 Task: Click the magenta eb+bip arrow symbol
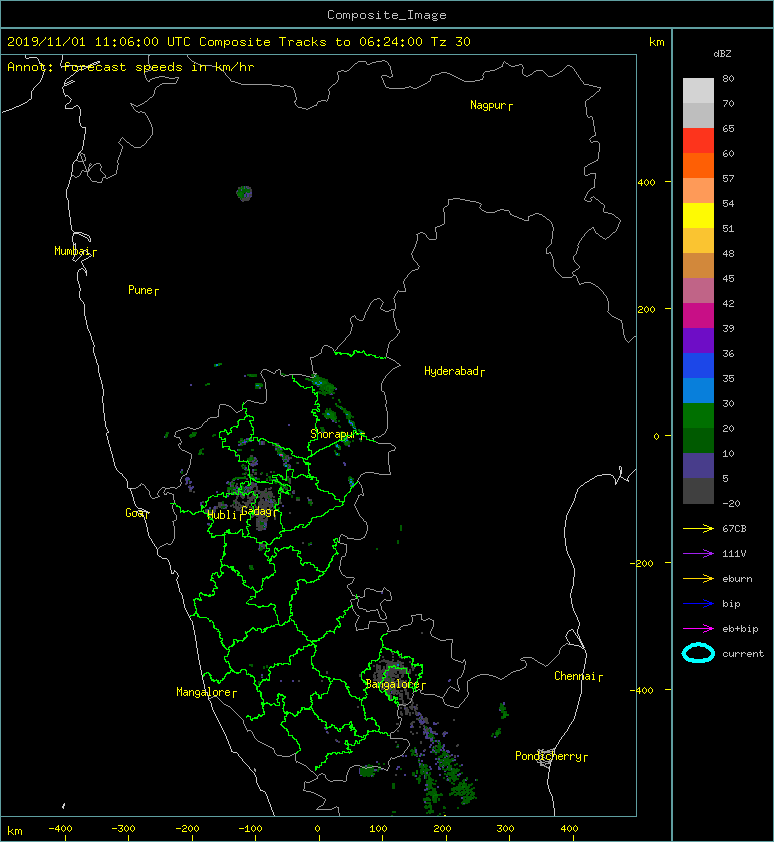coord(698,628)
